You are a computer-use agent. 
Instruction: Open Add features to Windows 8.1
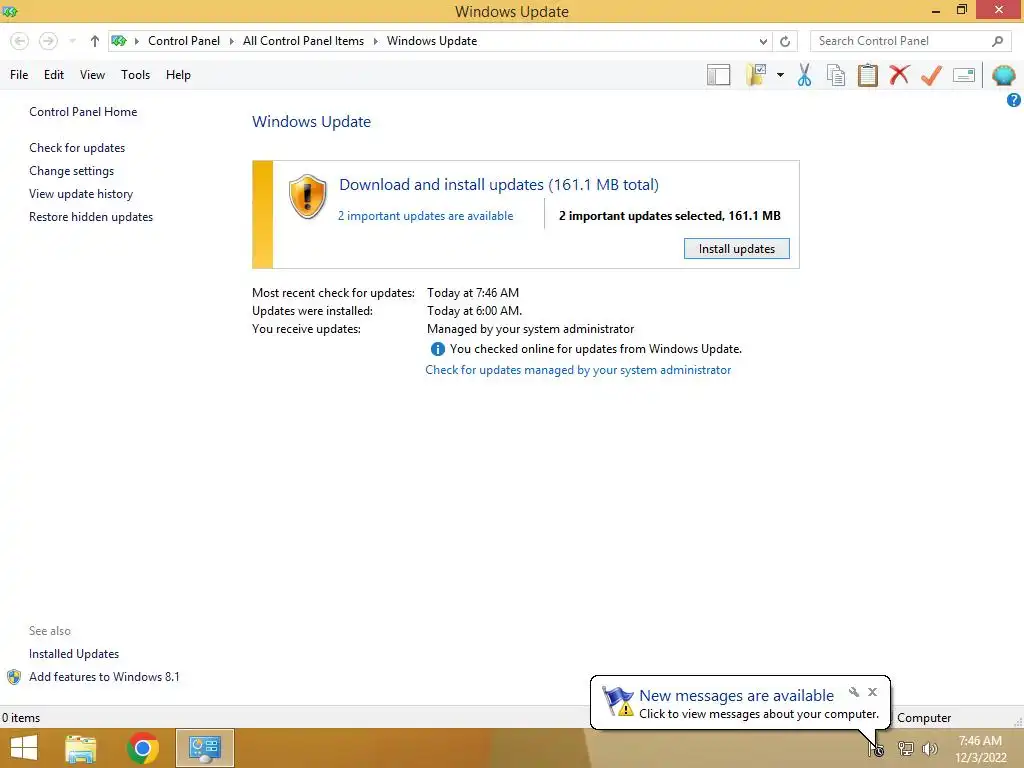pos(104,677)
